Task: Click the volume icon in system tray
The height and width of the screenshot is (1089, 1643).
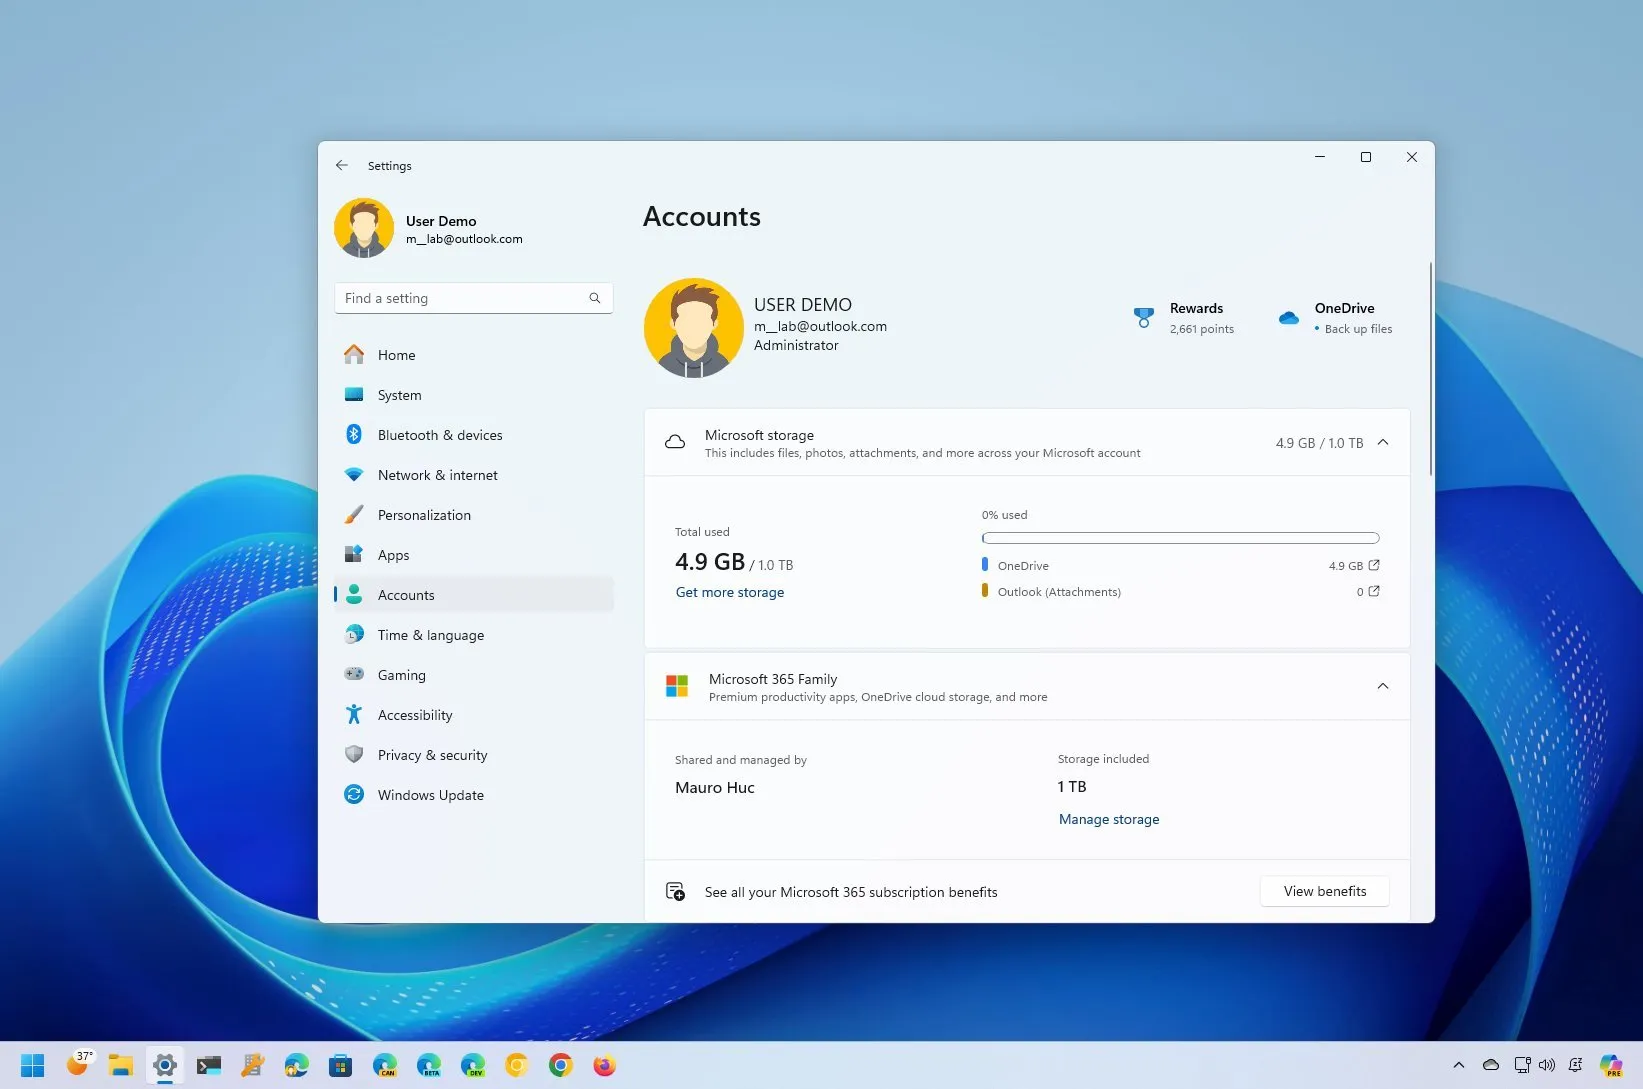Action: 1547,1065
